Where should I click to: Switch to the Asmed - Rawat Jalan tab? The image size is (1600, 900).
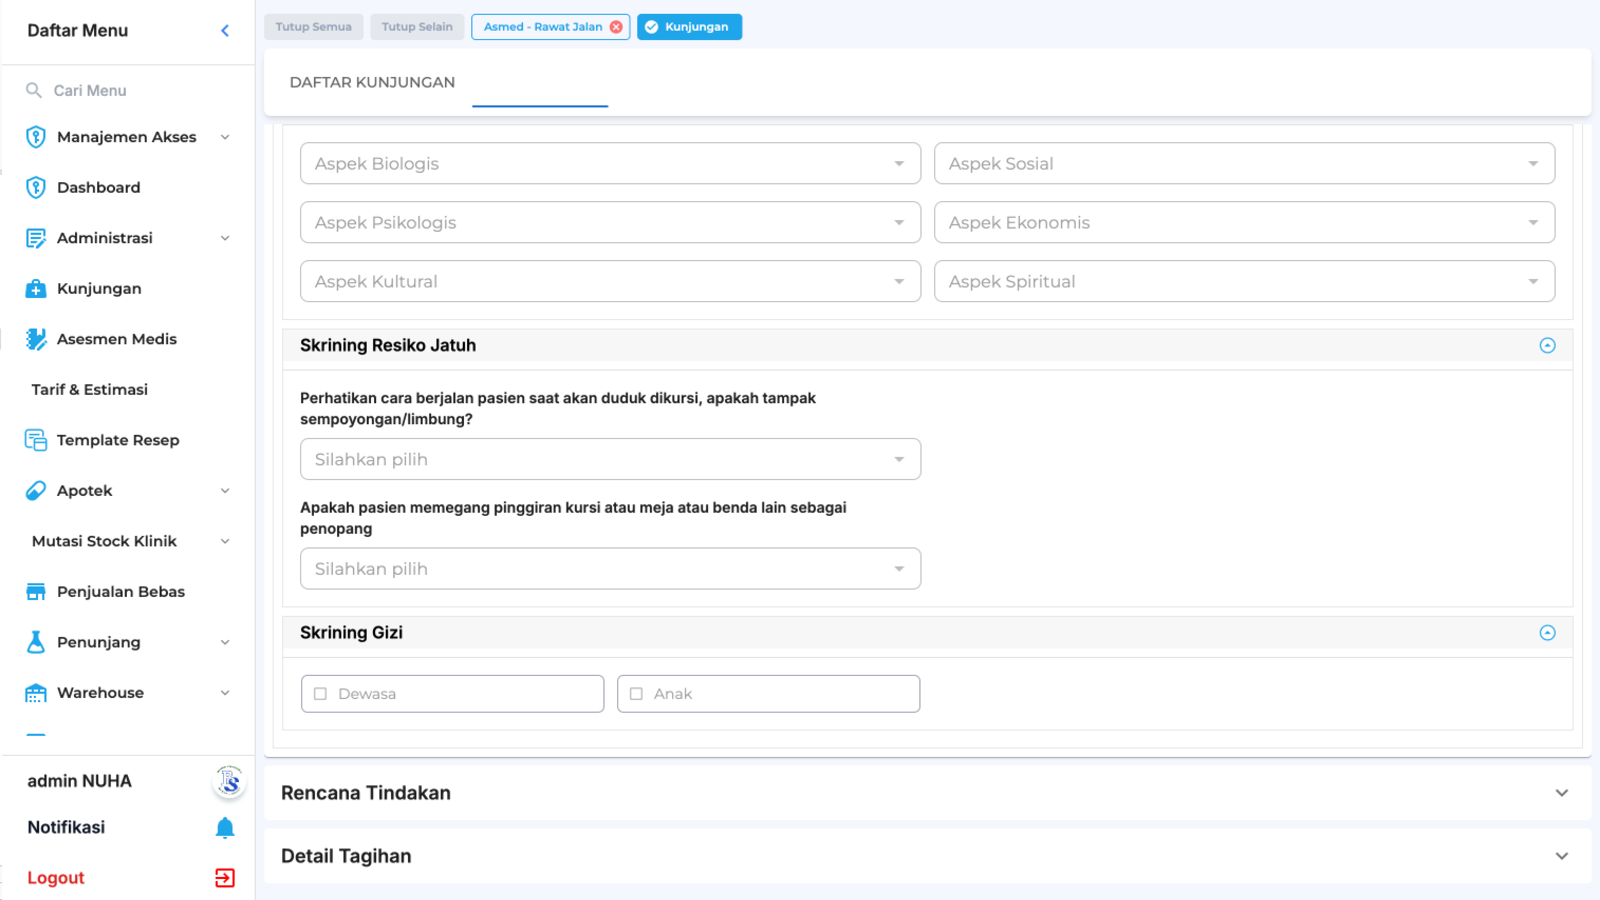(543, 27)
